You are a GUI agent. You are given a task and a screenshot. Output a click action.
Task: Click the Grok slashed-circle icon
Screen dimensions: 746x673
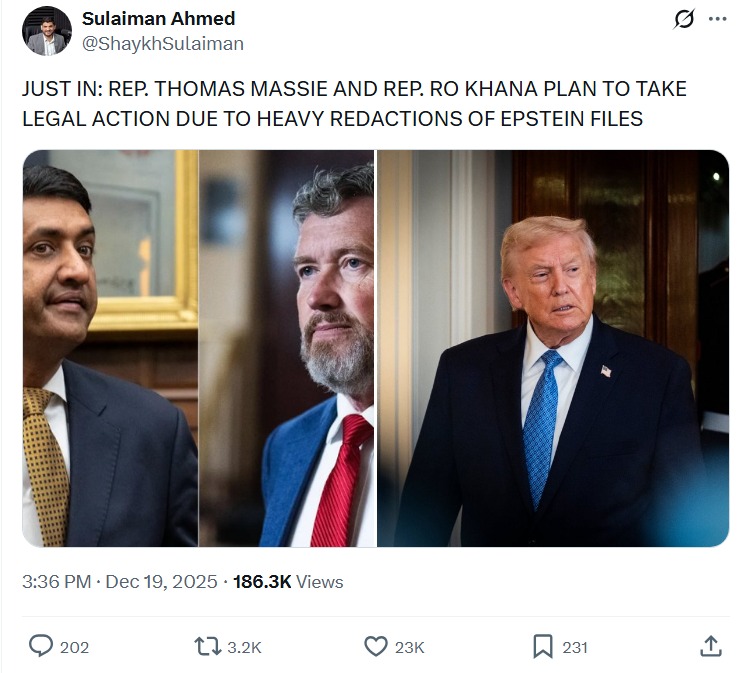coord(684,19)
